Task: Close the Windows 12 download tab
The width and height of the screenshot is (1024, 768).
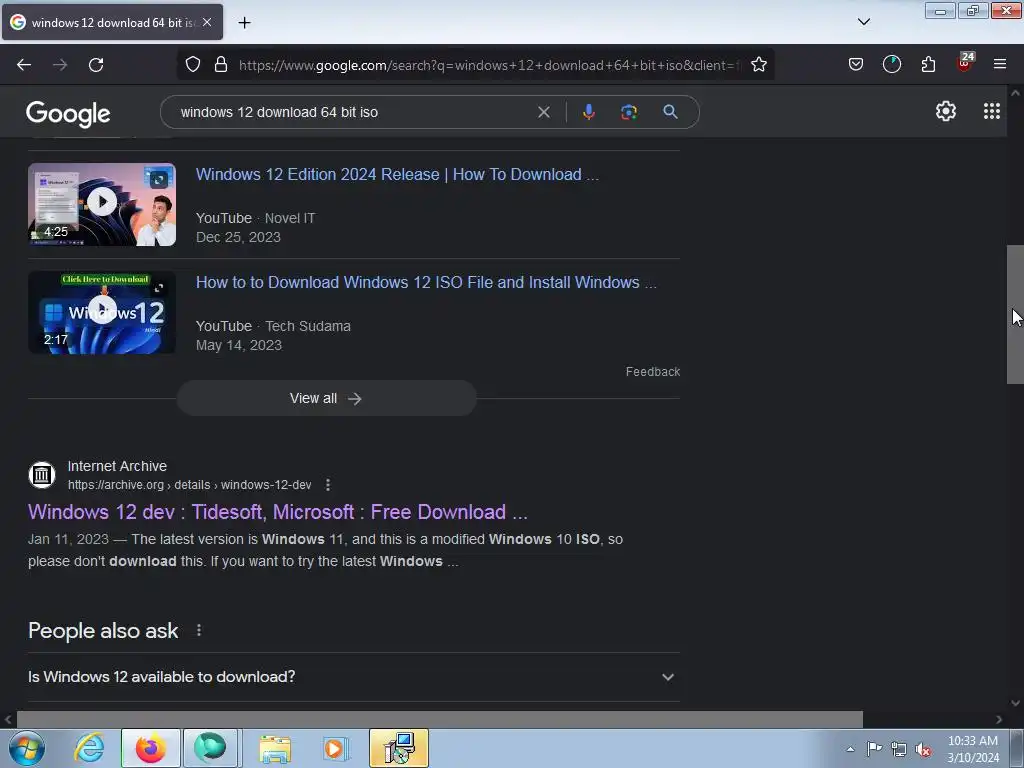Action: 207,22
